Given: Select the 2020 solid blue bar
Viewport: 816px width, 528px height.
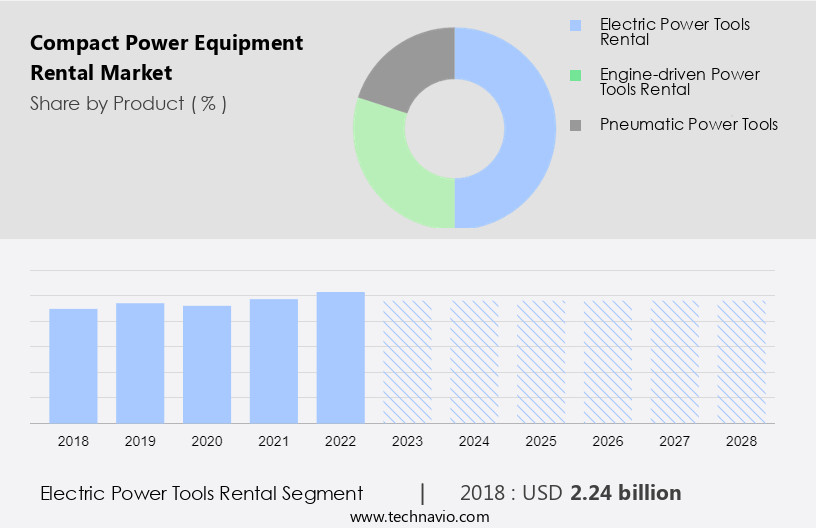Looking at the screenshot, I should click(x=207, y=364).
